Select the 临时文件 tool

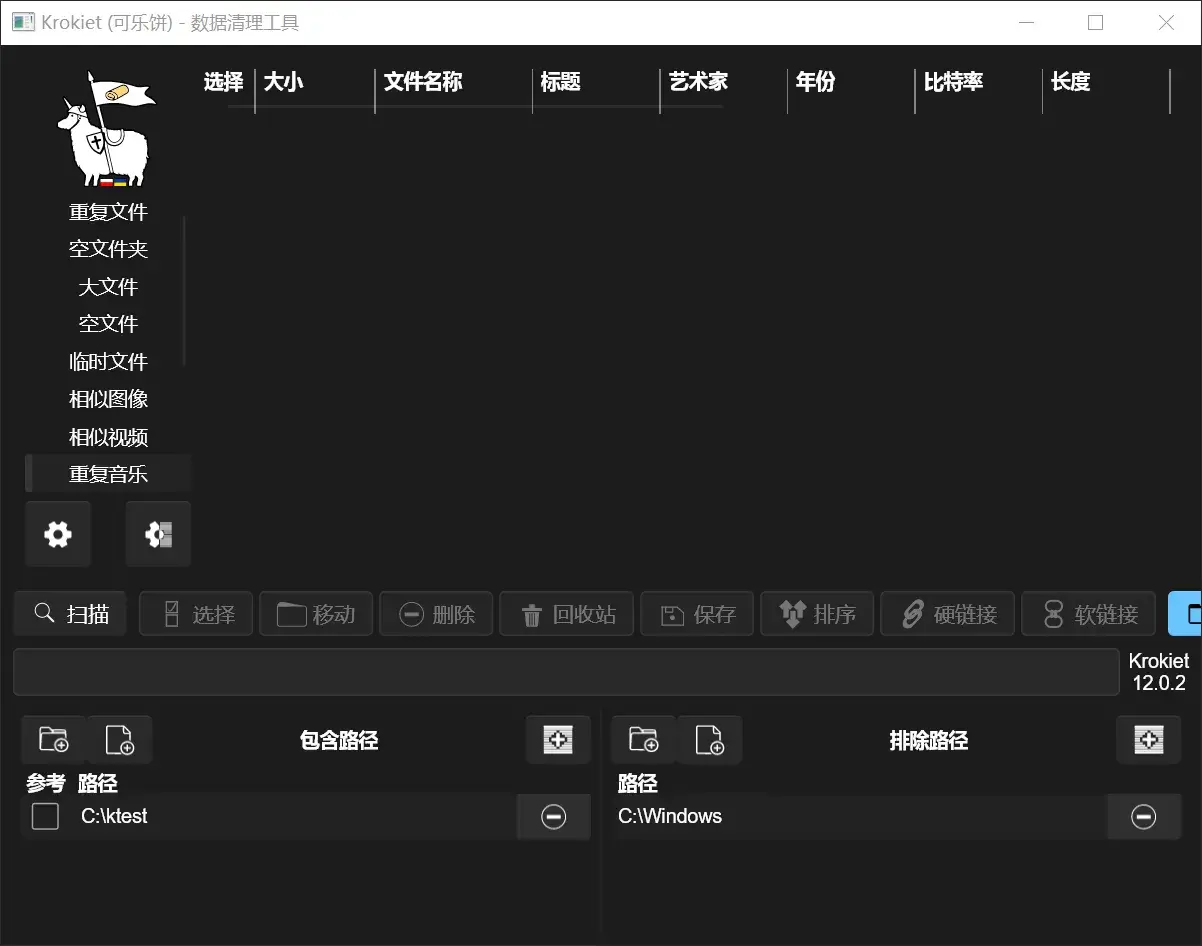[108, 362]
